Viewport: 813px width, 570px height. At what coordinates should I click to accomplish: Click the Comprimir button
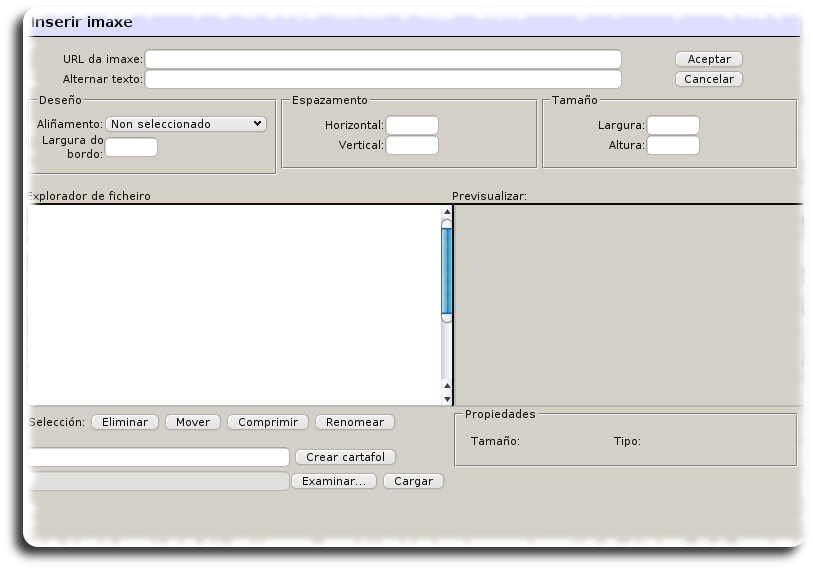pos(269,422)
